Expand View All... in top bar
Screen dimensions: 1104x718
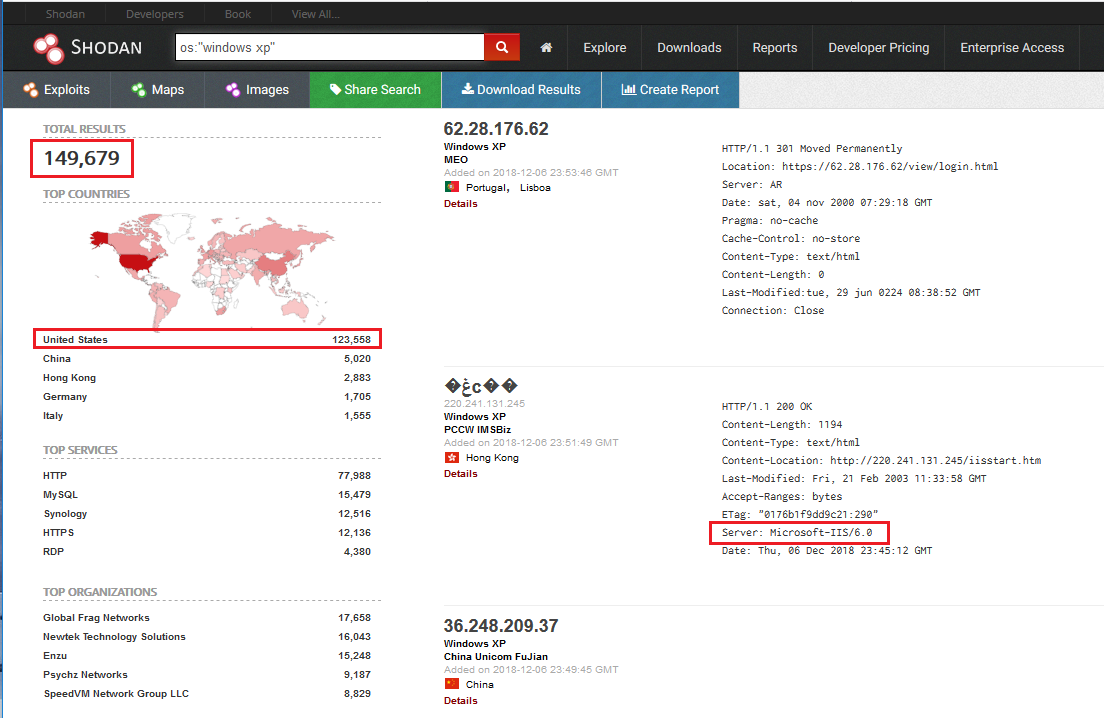click(x=315, y=14)
